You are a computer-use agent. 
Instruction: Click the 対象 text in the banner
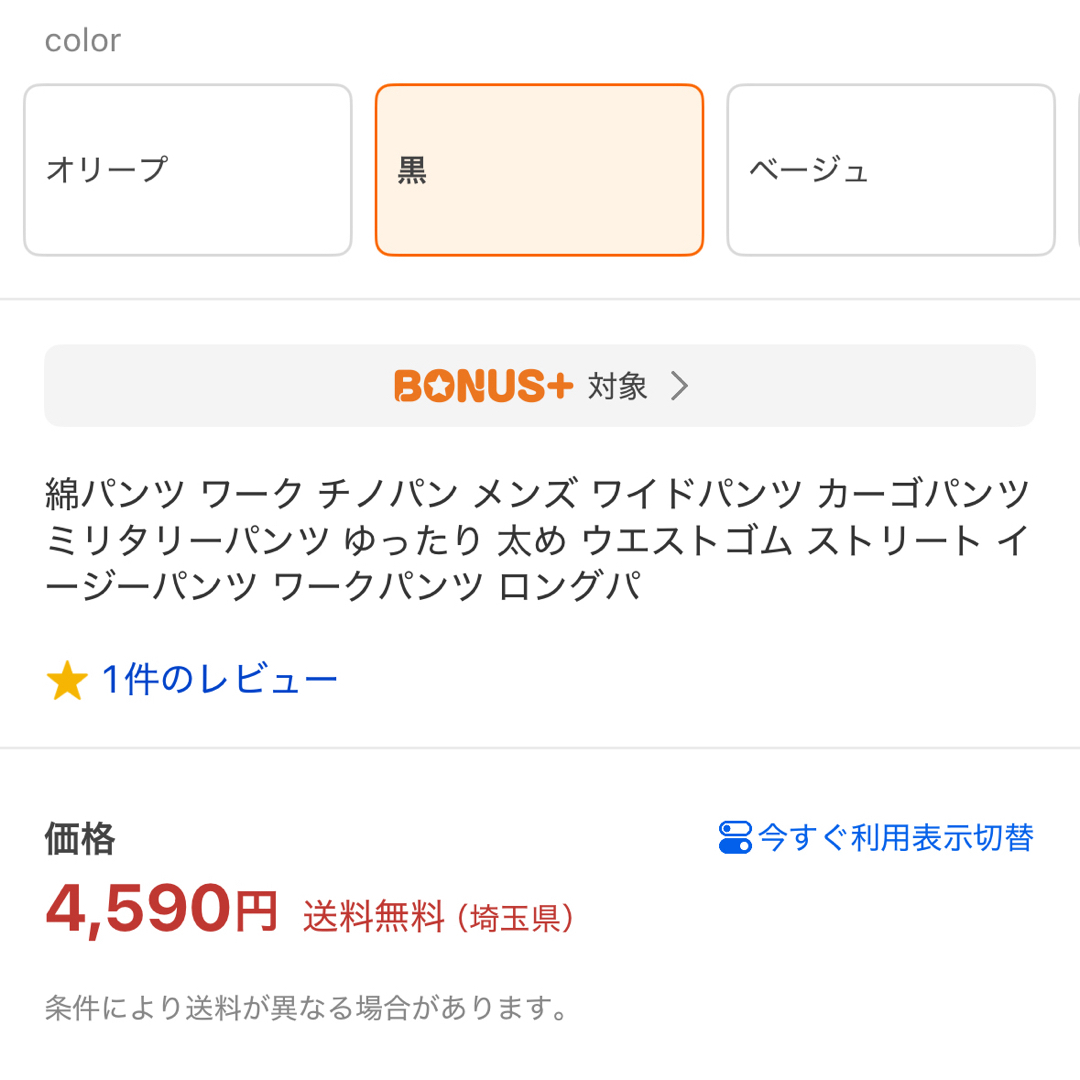(617, 386)
